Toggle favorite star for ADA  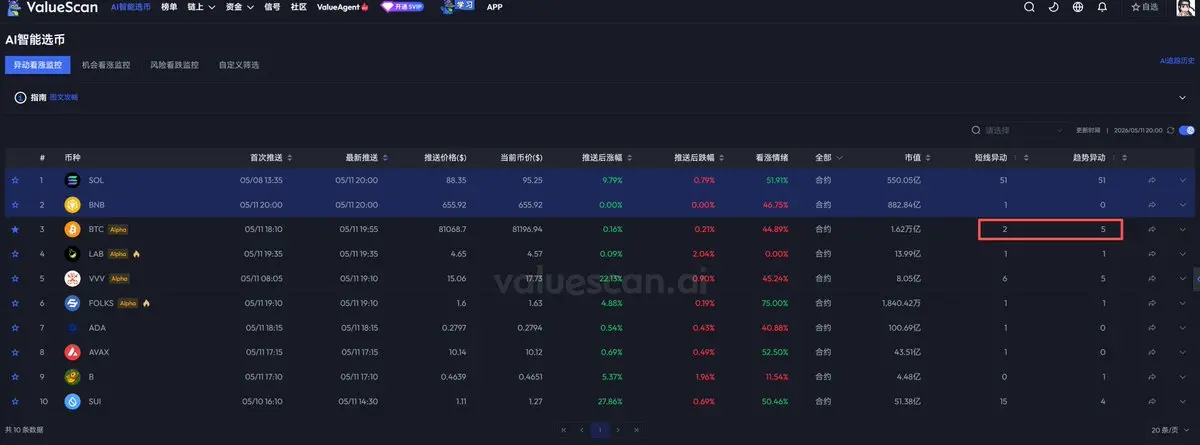pos(15,327)
